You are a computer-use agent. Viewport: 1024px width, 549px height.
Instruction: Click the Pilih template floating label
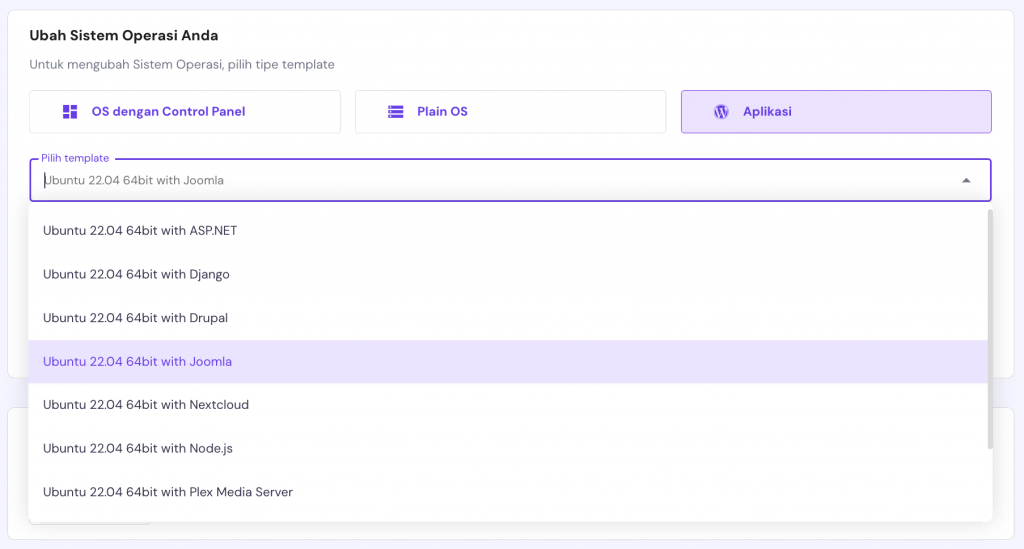(x=75, y=158)
